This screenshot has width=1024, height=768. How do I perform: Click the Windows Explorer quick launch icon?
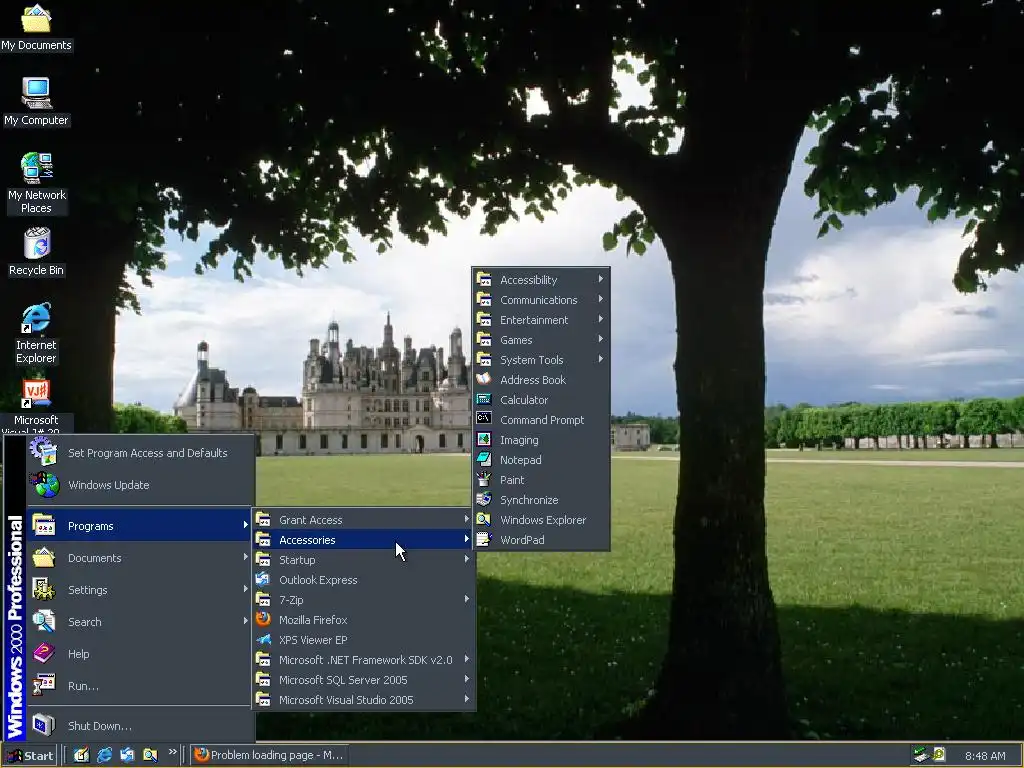pos(150,755)
